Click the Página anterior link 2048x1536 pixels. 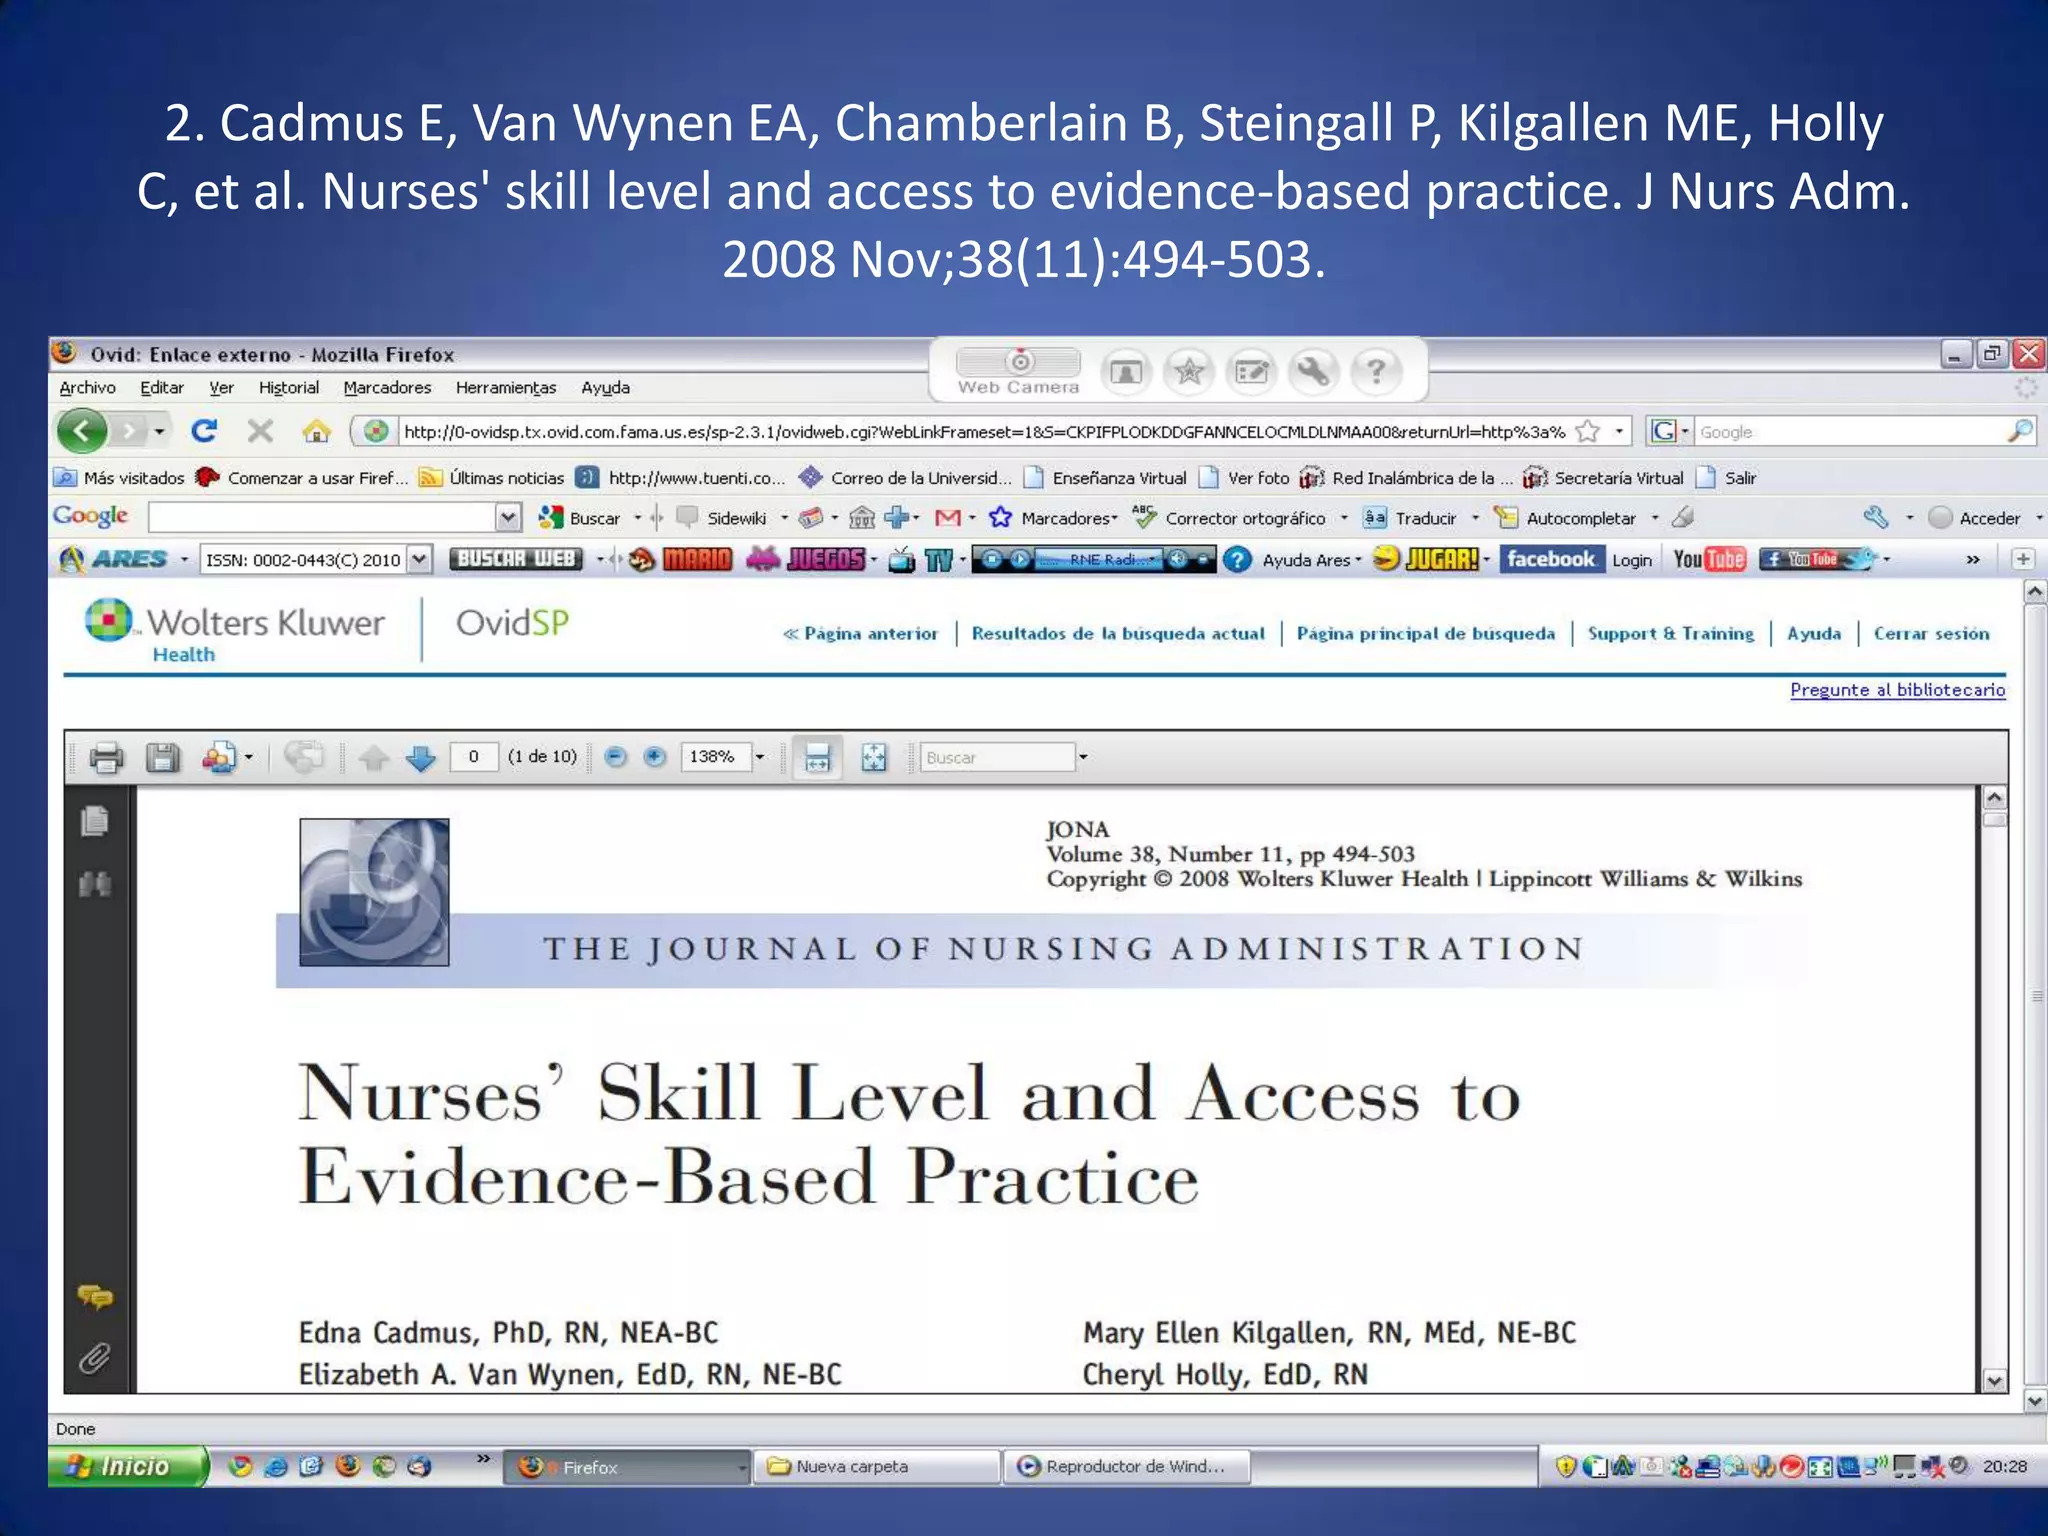(x=861, y=633)
